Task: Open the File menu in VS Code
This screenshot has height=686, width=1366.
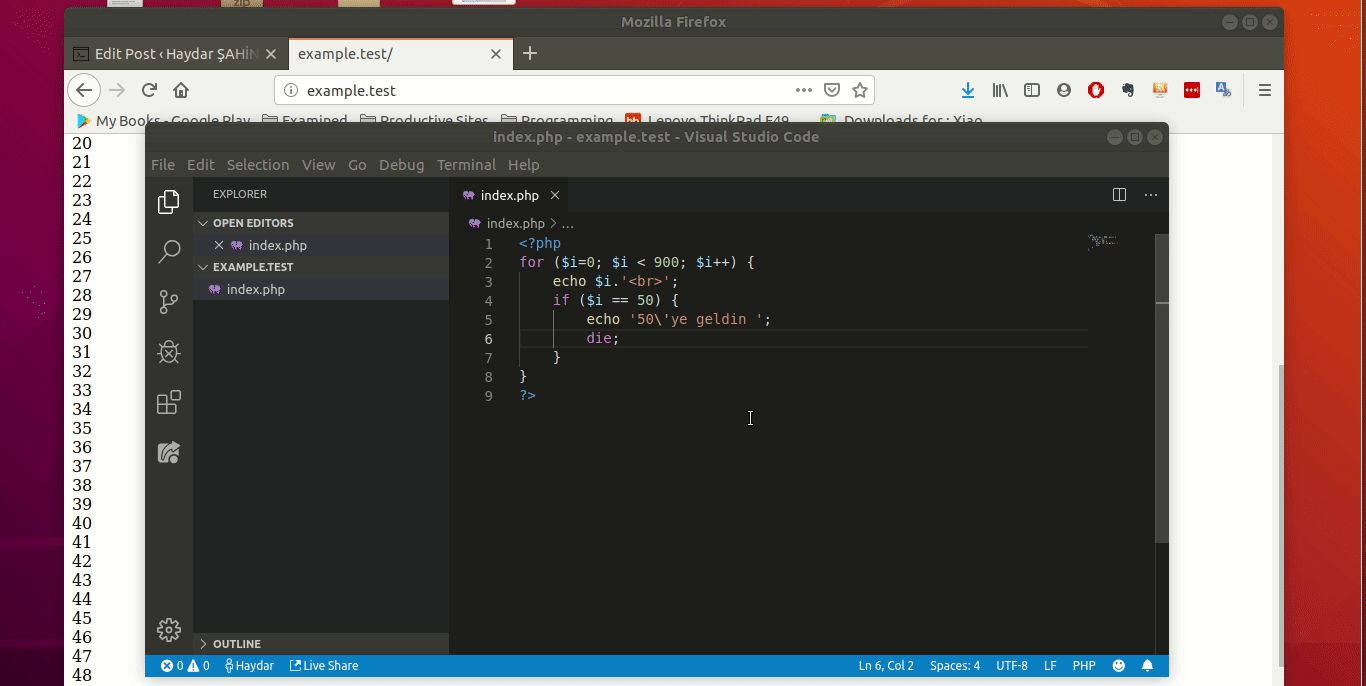Action: [163, 165]
